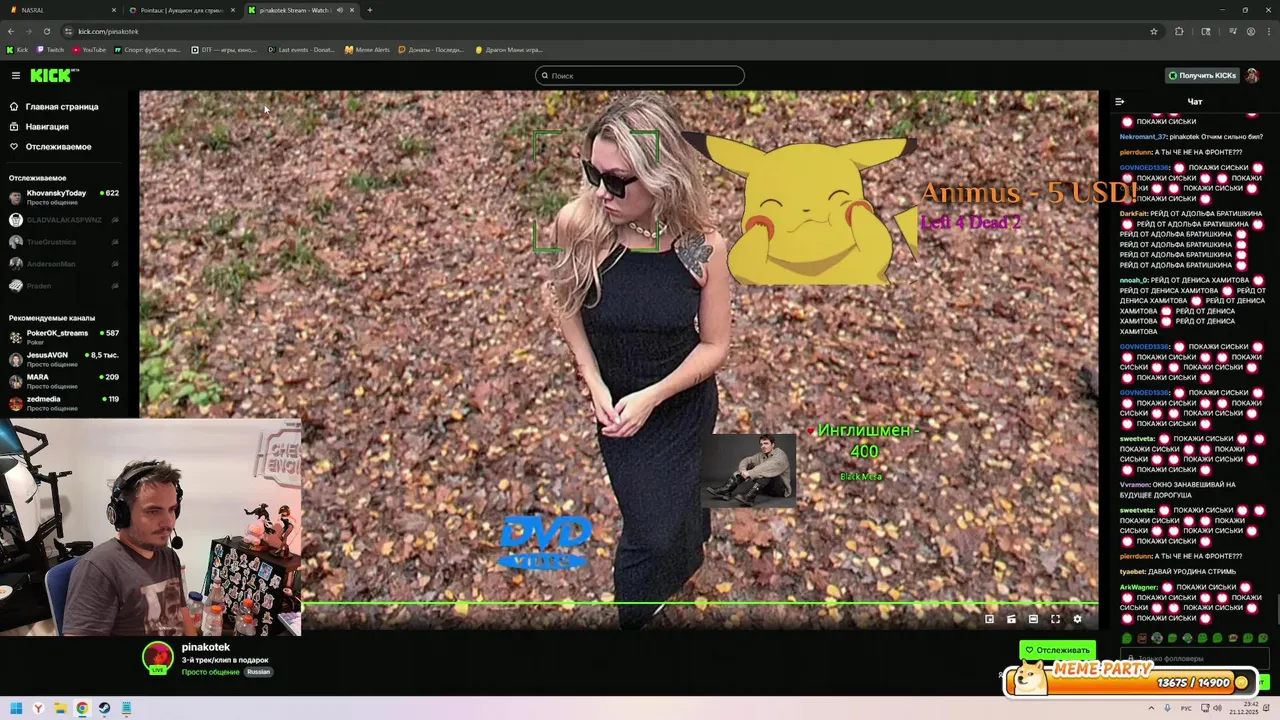Open Meme Alerts bookmark
Image resolution: width=1280 pixels, height=720 pixels.
point(367,49)
